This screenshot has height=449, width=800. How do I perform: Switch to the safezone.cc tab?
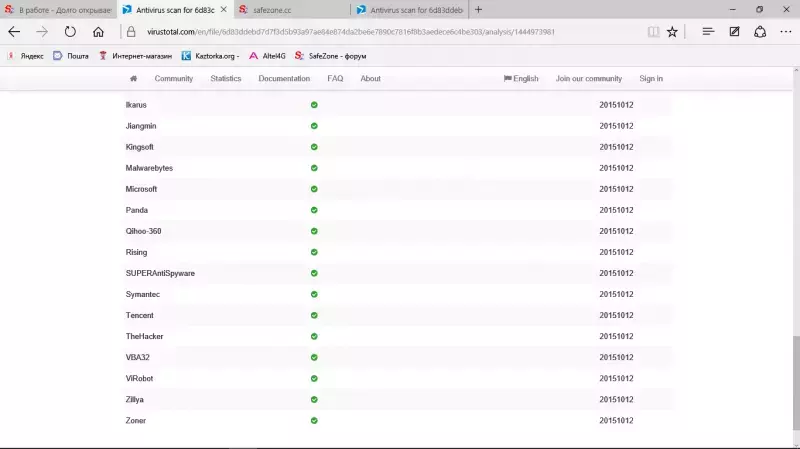(x=292, y=10)
